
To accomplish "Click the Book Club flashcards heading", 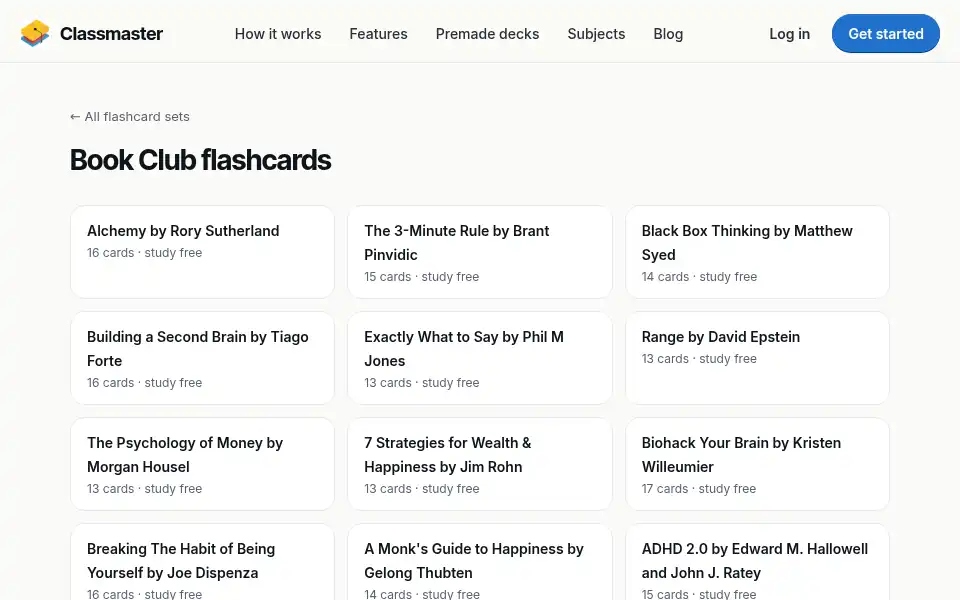I will click(x=200, y=160).
